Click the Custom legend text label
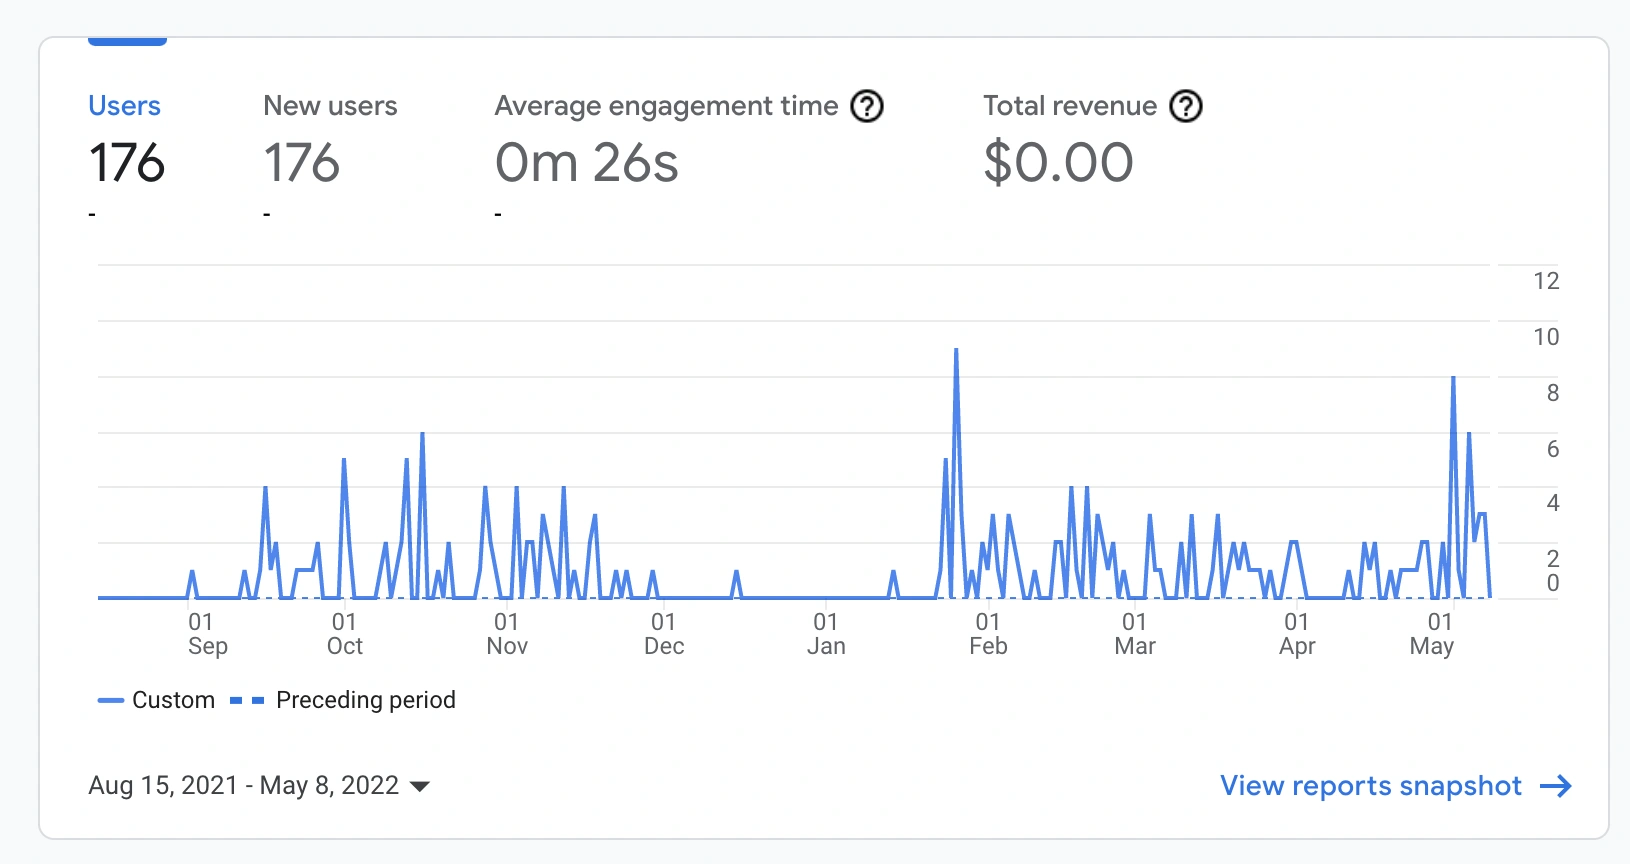The height and width of the screenshot is (864, 1630). tap(173, 700)
